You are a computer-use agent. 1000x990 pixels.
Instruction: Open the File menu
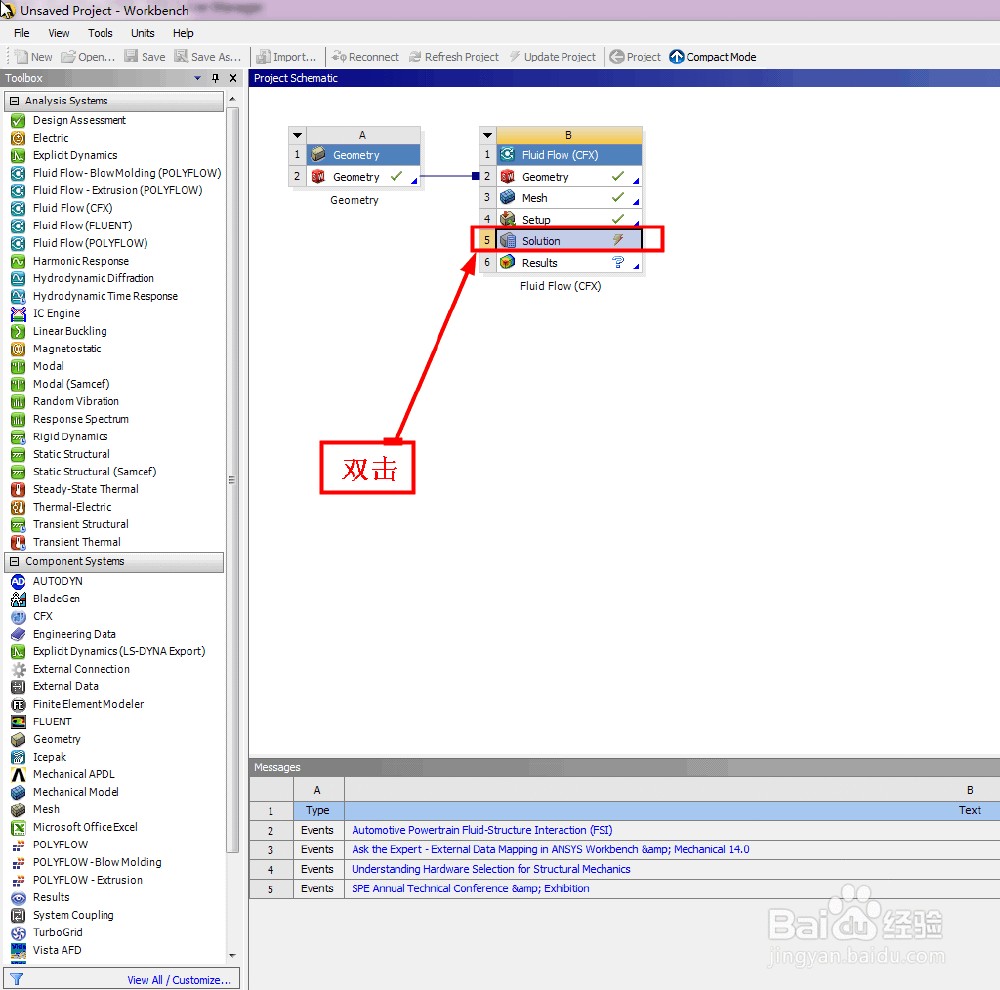[22, 33]
